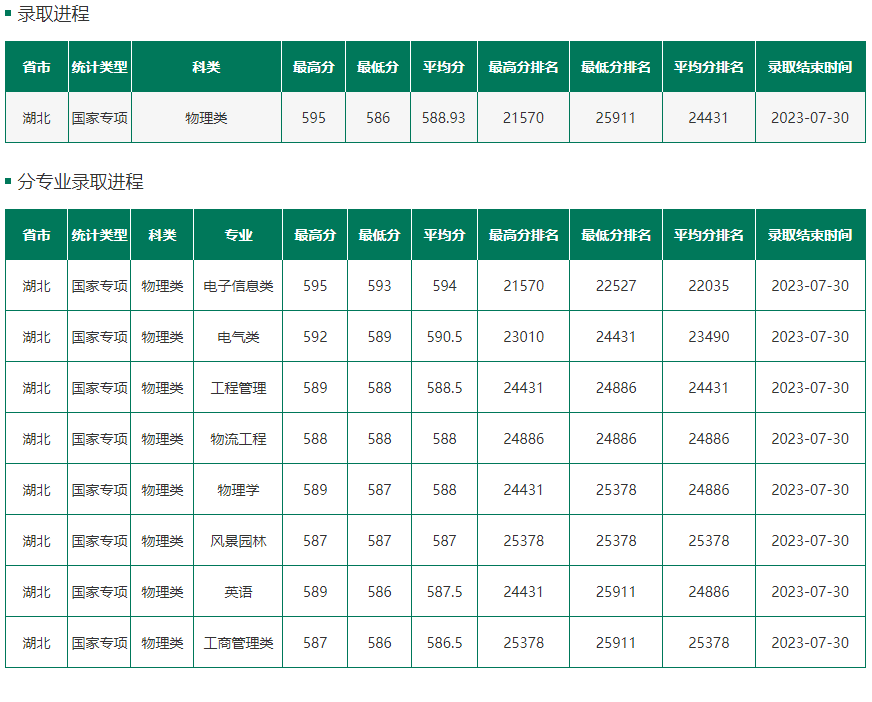The width and height of the screenshot is (872, 702).
Task: Click lowest rank '25911' in 工商管理类 row
Action: [616, 643]
